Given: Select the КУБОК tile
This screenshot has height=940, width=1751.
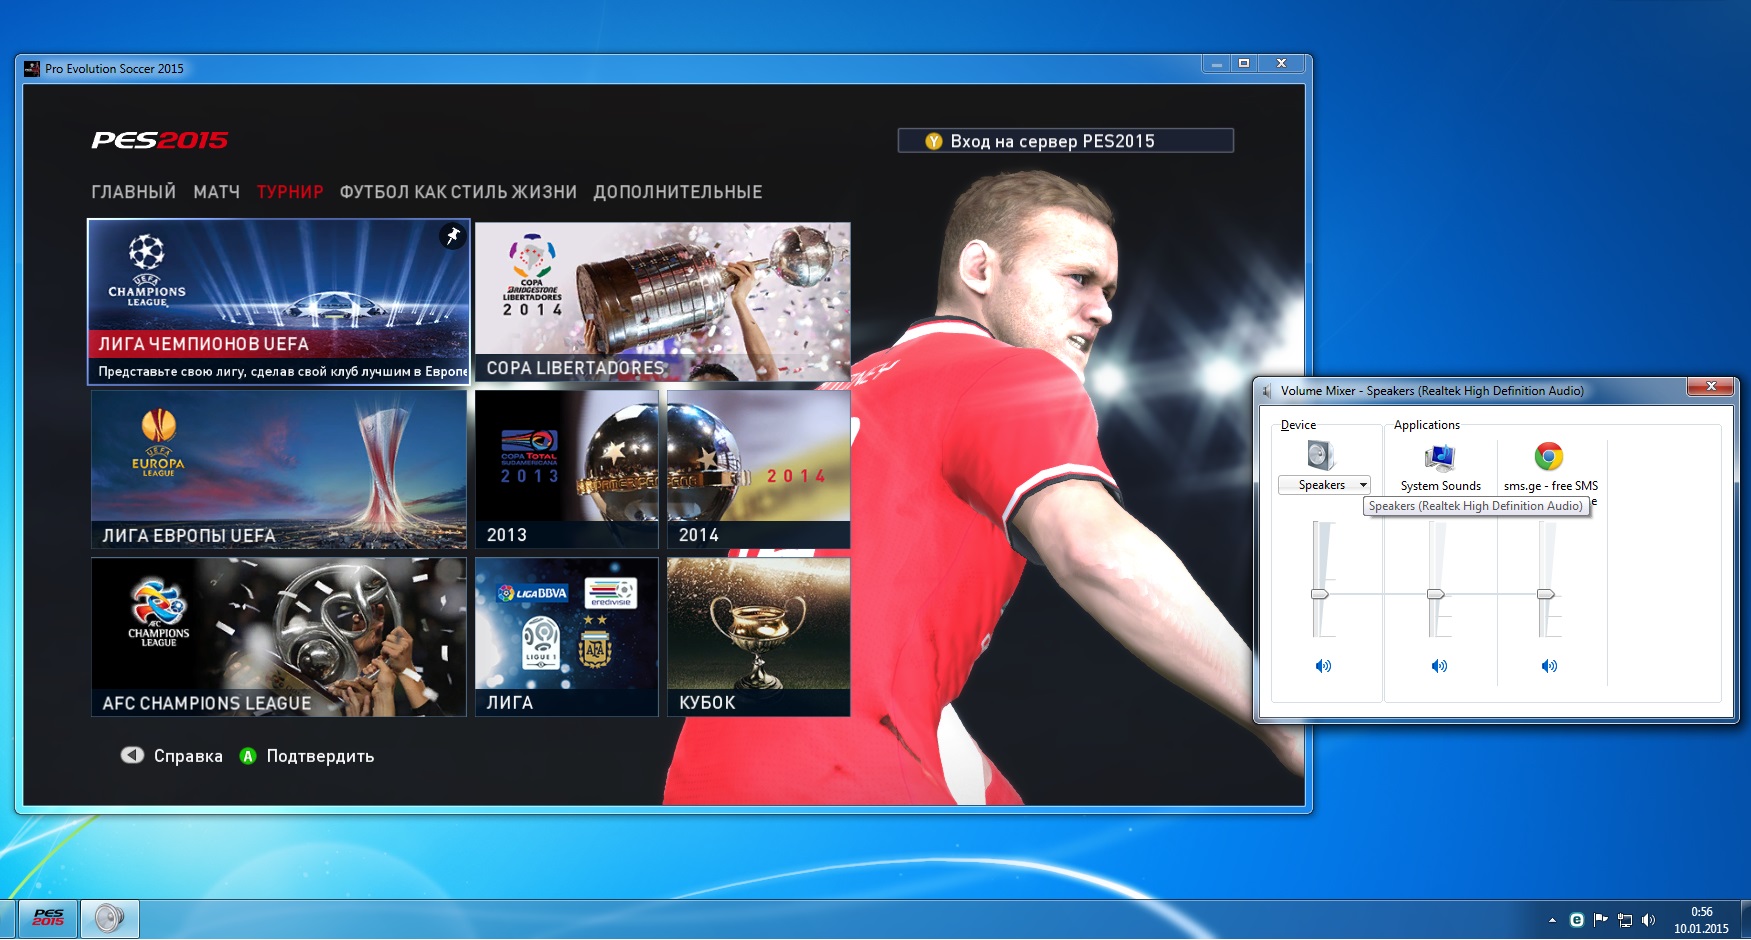Looking at the screenshot, I should (x=759, y=637).
